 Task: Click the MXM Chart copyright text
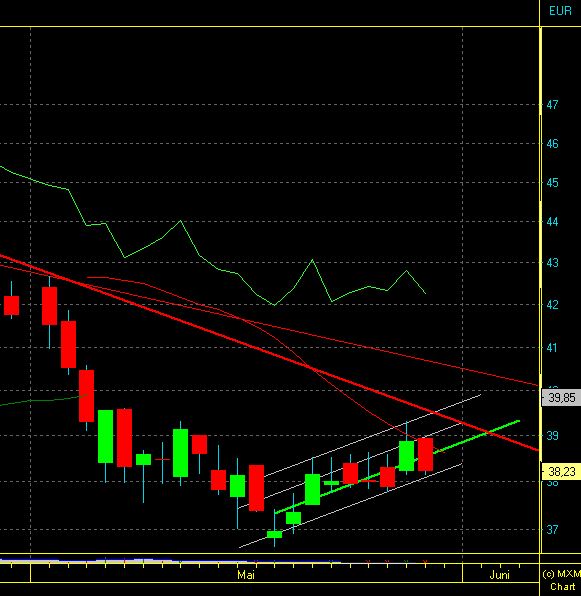pos(561,580)
